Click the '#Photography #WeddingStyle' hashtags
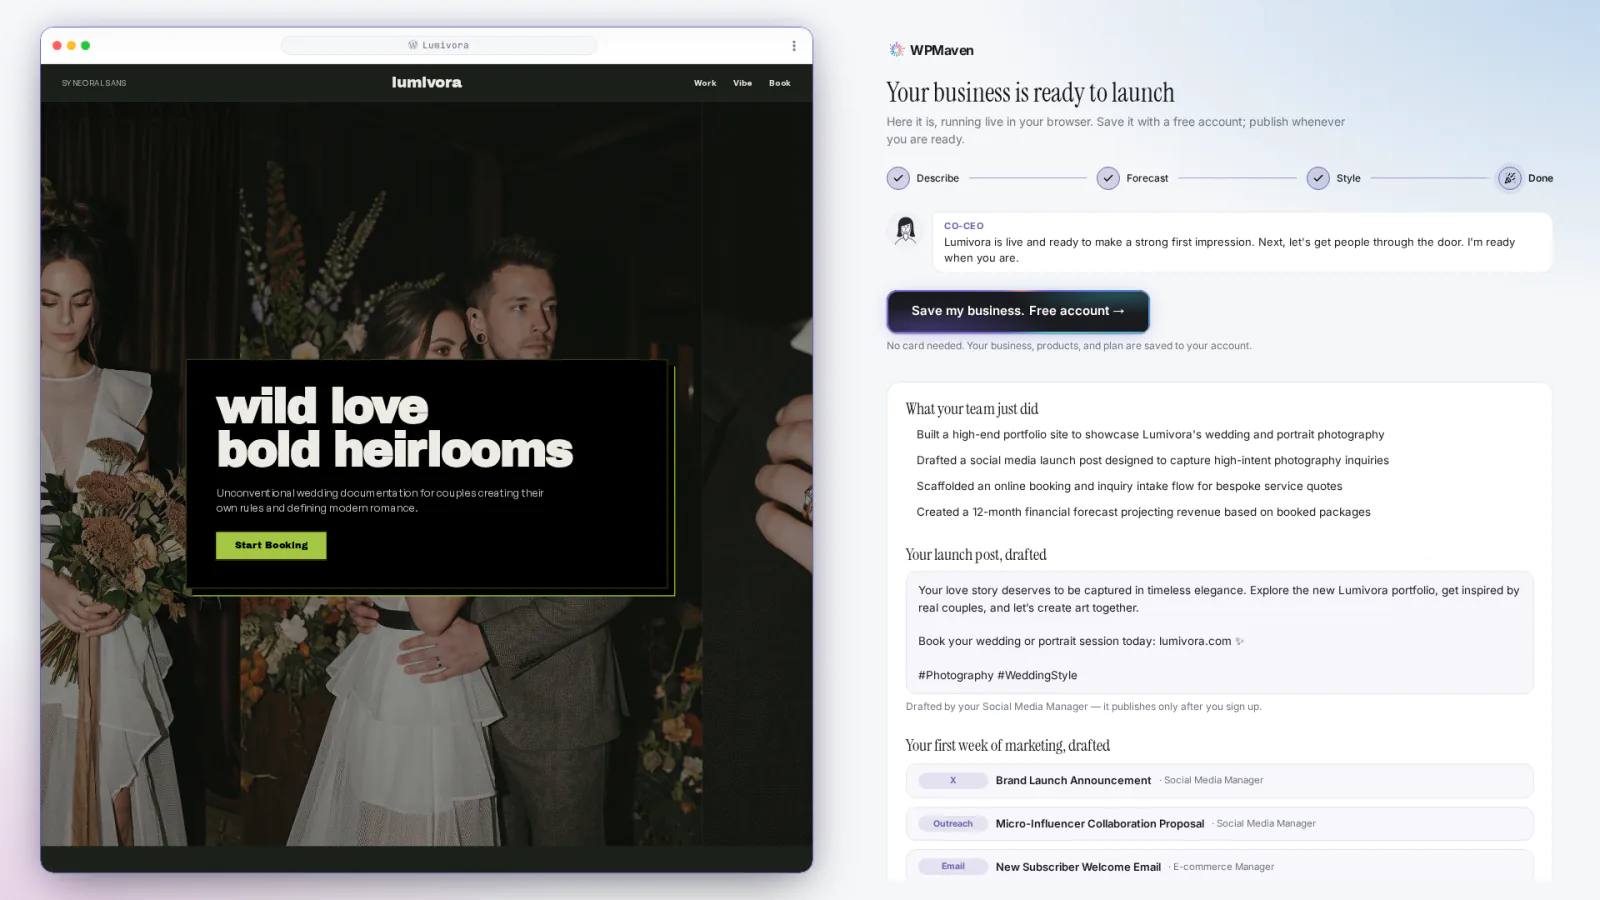This screenshot has width=1600, height=900. [x=998, y=676]
